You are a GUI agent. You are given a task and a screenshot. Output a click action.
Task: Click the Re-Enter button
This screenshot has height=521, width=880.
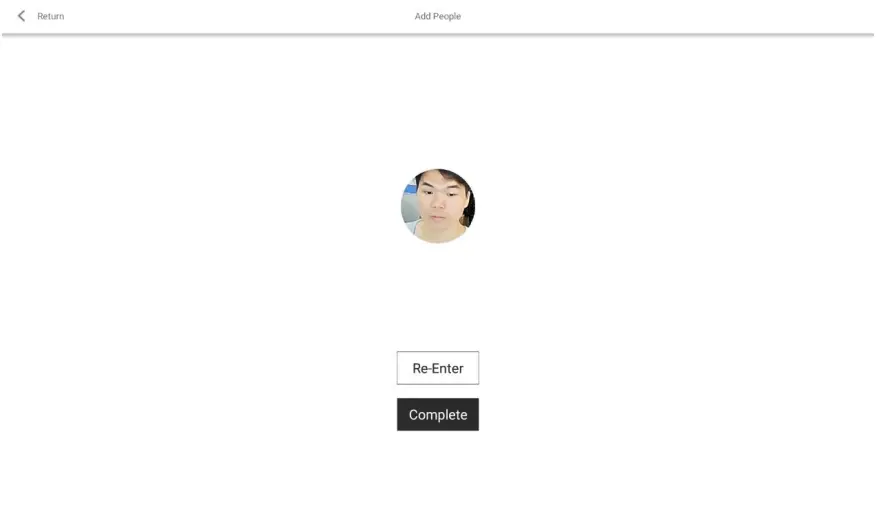pyautogui.click(x=438, y=368)
